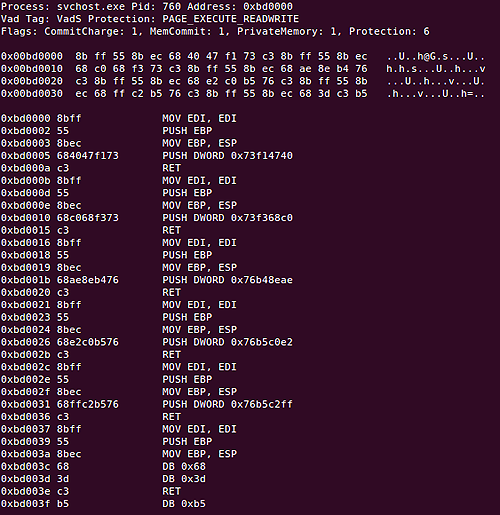Click hex dump row address 0x00bd0010
Screen dimensions: 500x515
click(x=32, y=69)
